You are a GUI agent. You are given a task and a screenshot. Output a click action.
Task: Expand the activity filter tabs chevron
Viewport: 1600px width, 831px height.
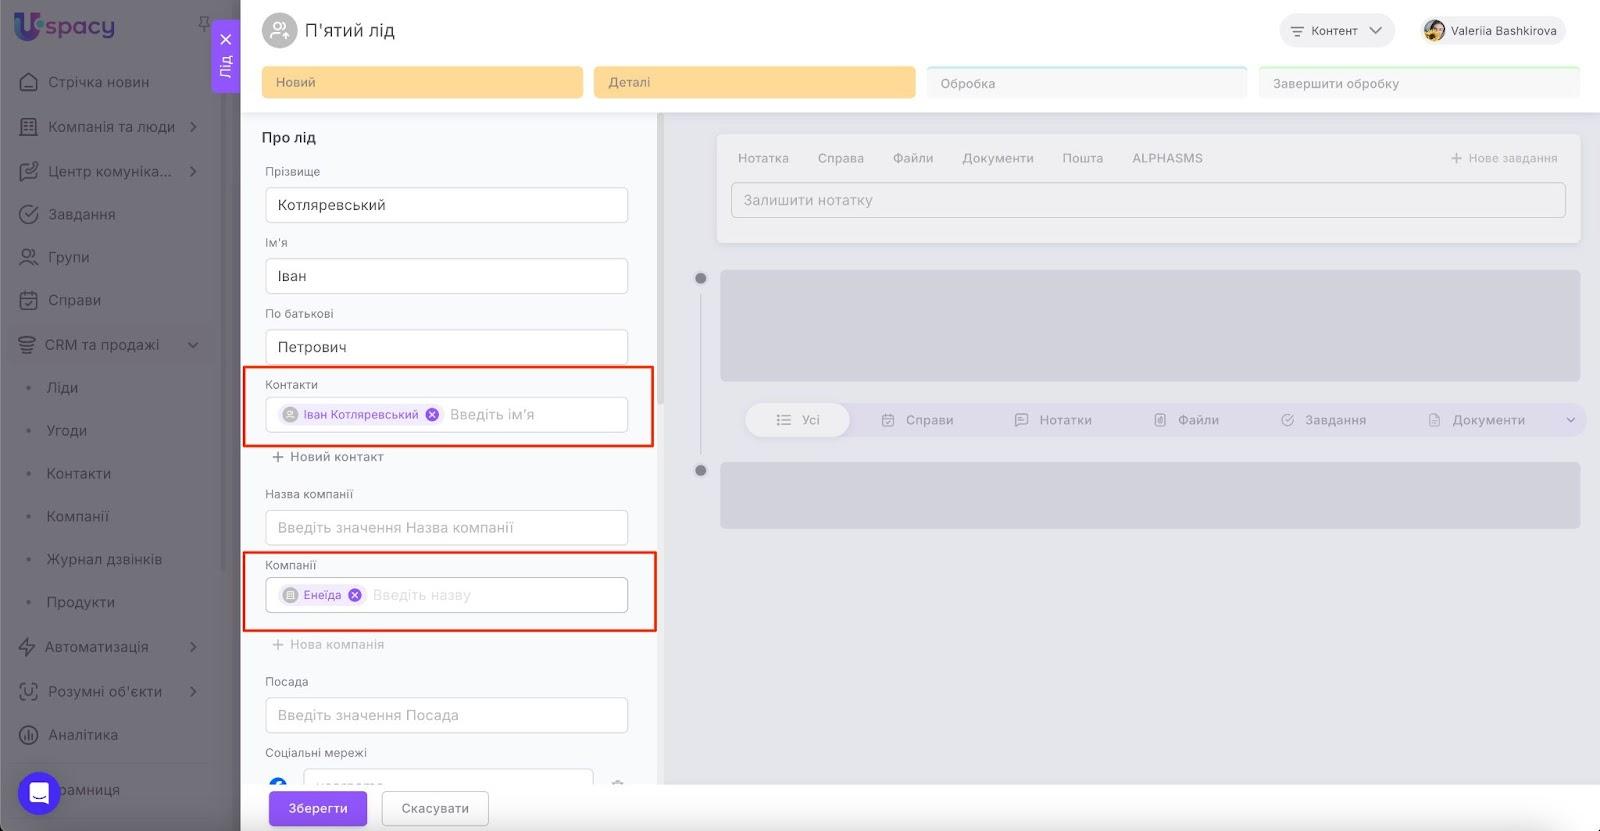1570,420
